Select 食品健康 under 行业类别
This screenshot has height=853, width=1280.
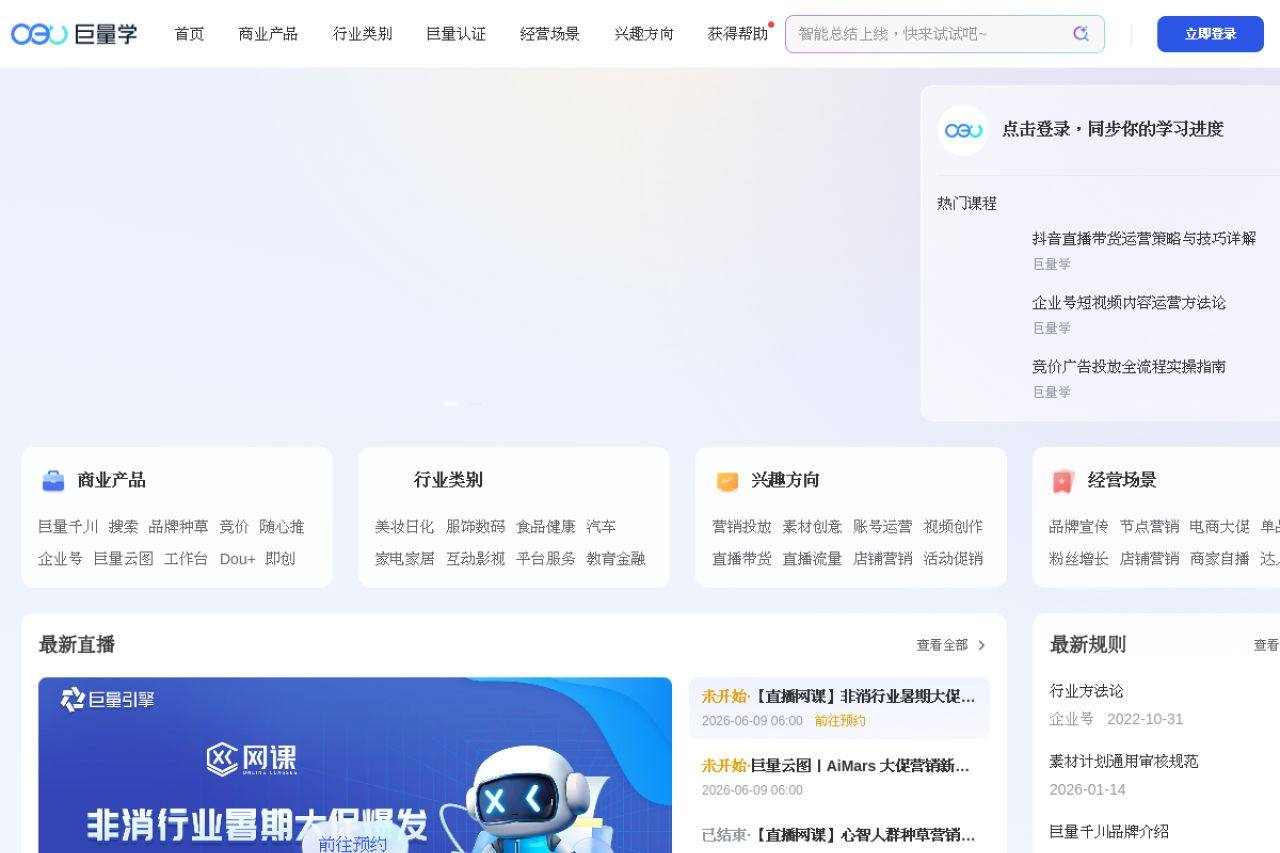tap(546, 527)
